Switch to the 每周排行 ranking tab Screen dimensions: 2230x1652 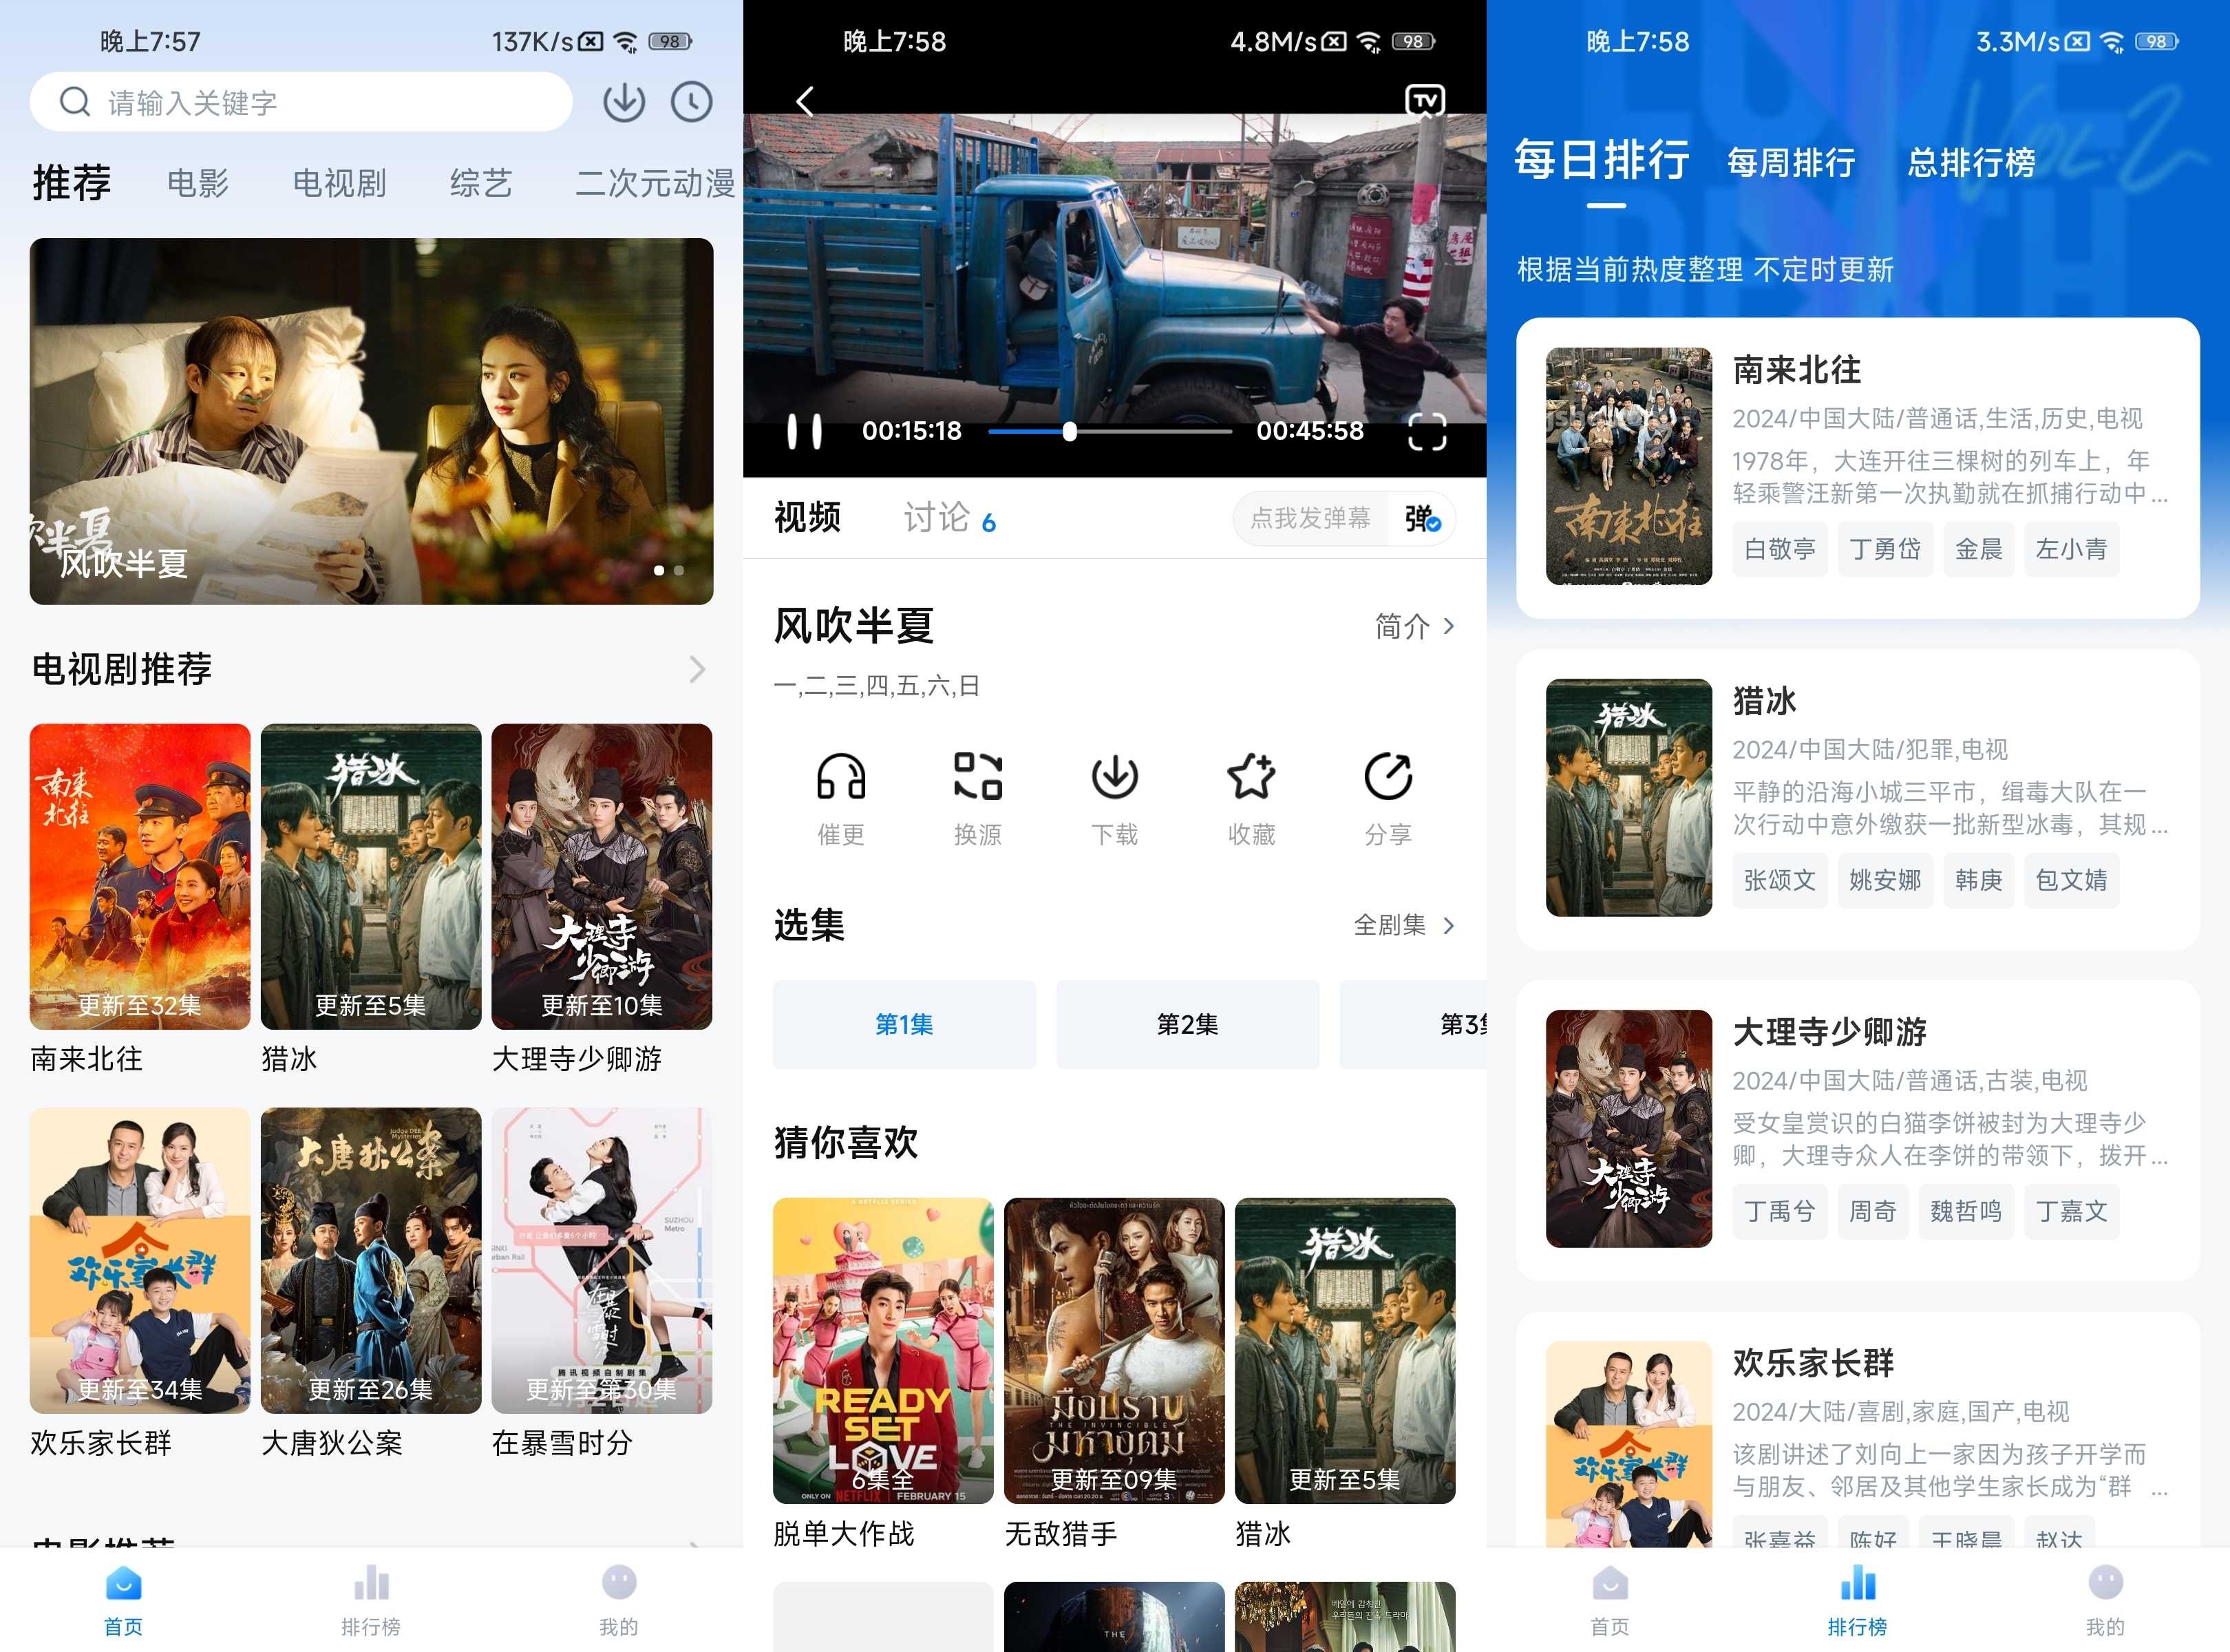point(1791,162)
